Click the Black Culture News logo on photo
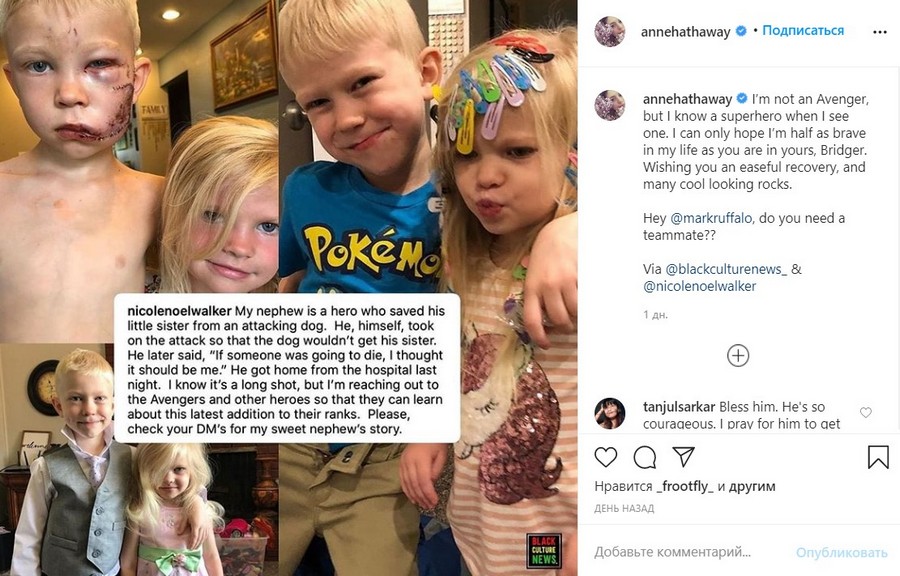The image size is (900, 576). (544, 550)
